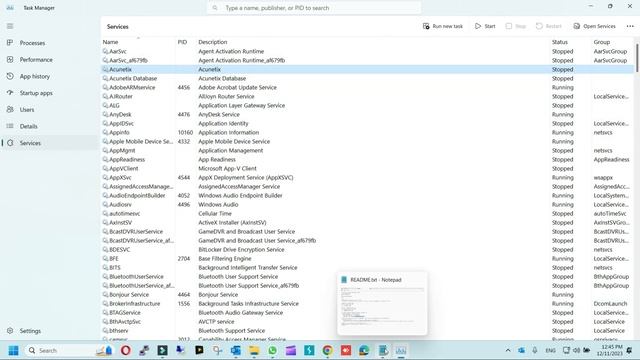Select the Bonjour Service row

click(367, 295)
